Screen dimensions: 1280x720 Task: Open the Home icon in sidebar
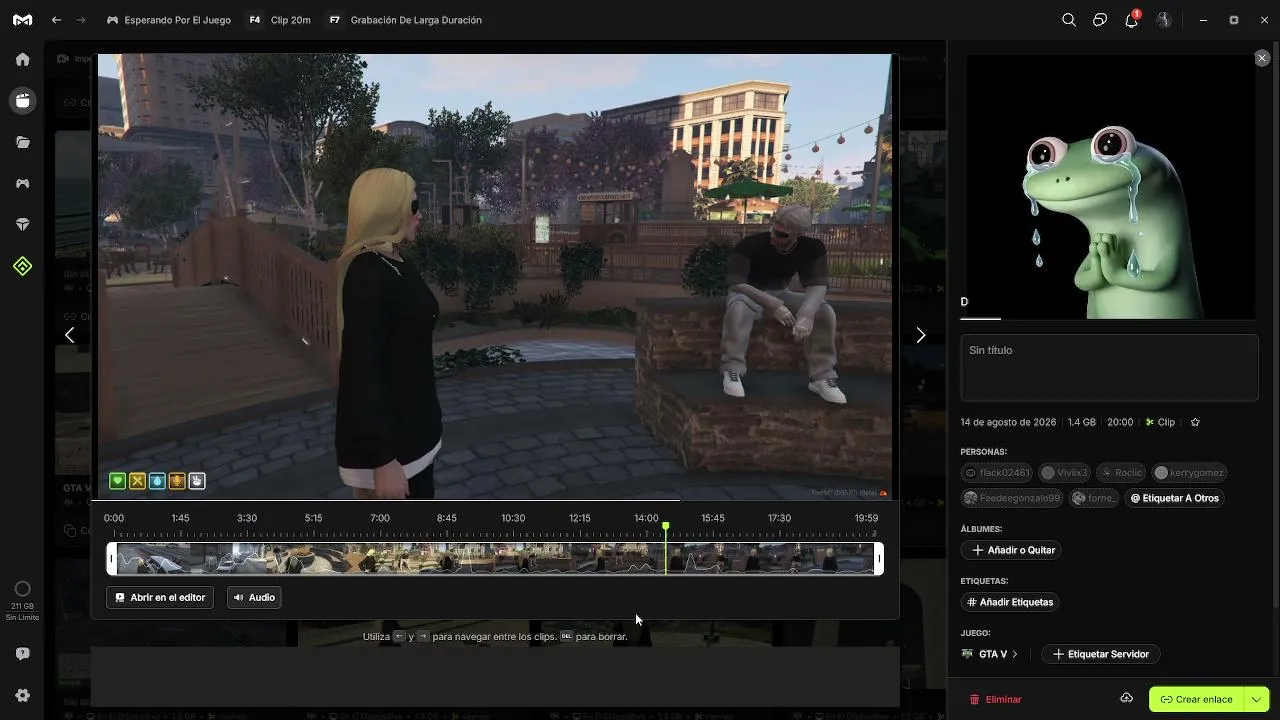22,59
